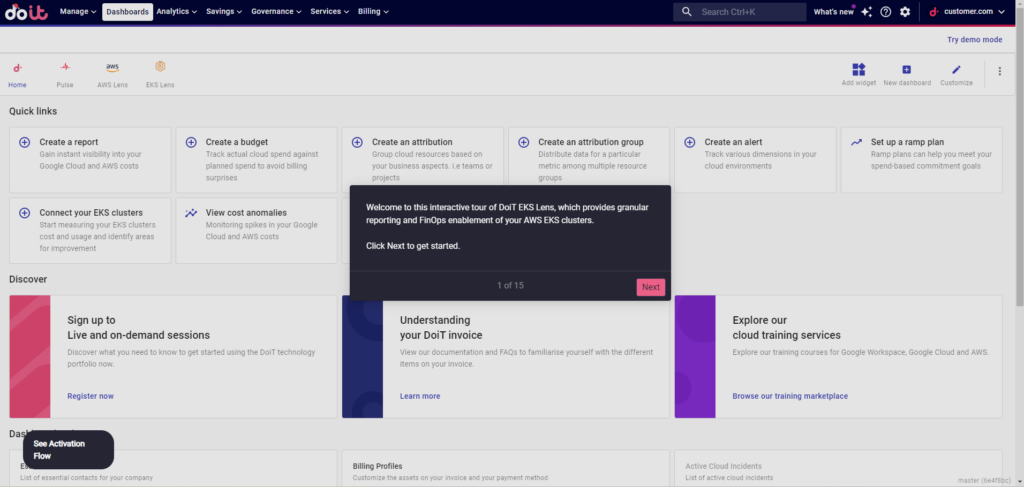Viewport: 1024px width, 487px height.
Task: Click the sparkle AI assistant icon
Action: pos(866,12)
